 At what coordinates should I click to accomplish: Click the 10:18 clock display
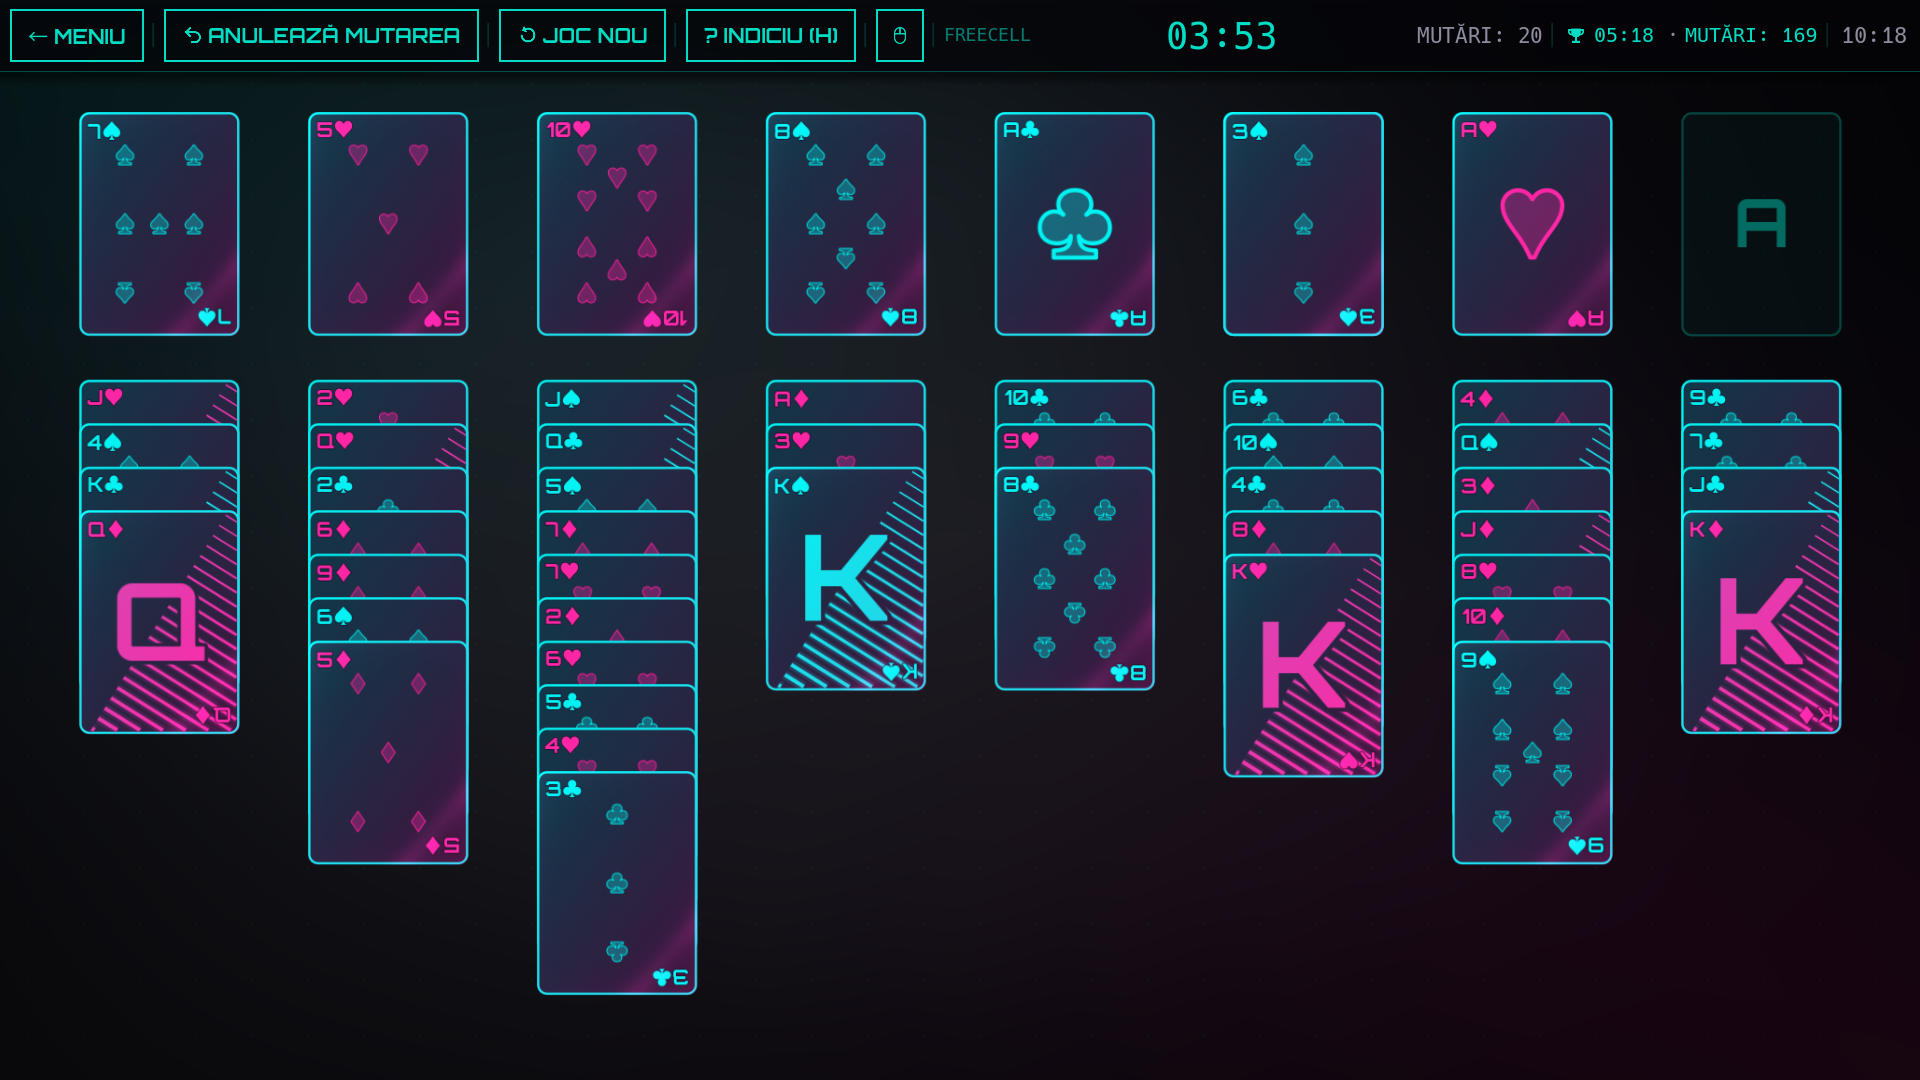click(x=1874, y=36)
